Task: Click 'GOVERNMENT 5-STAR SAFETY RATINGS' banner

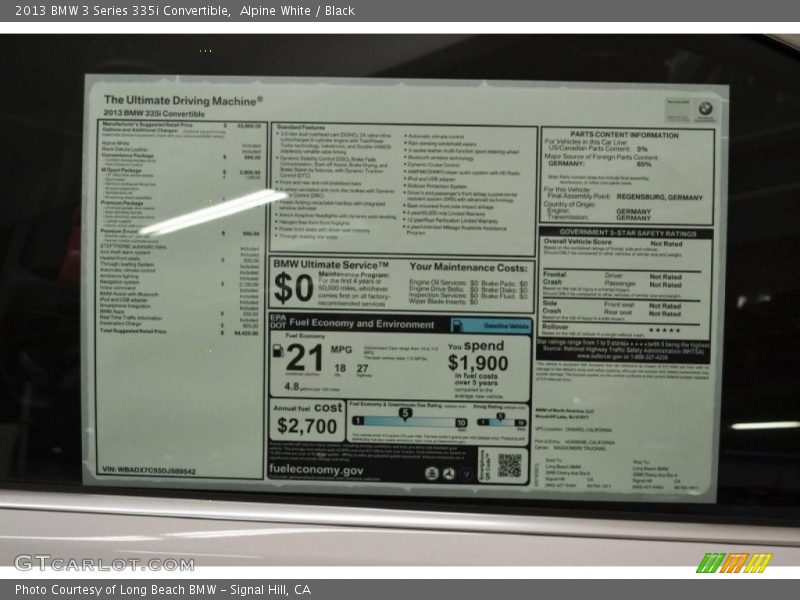Action: pos(628,233)
